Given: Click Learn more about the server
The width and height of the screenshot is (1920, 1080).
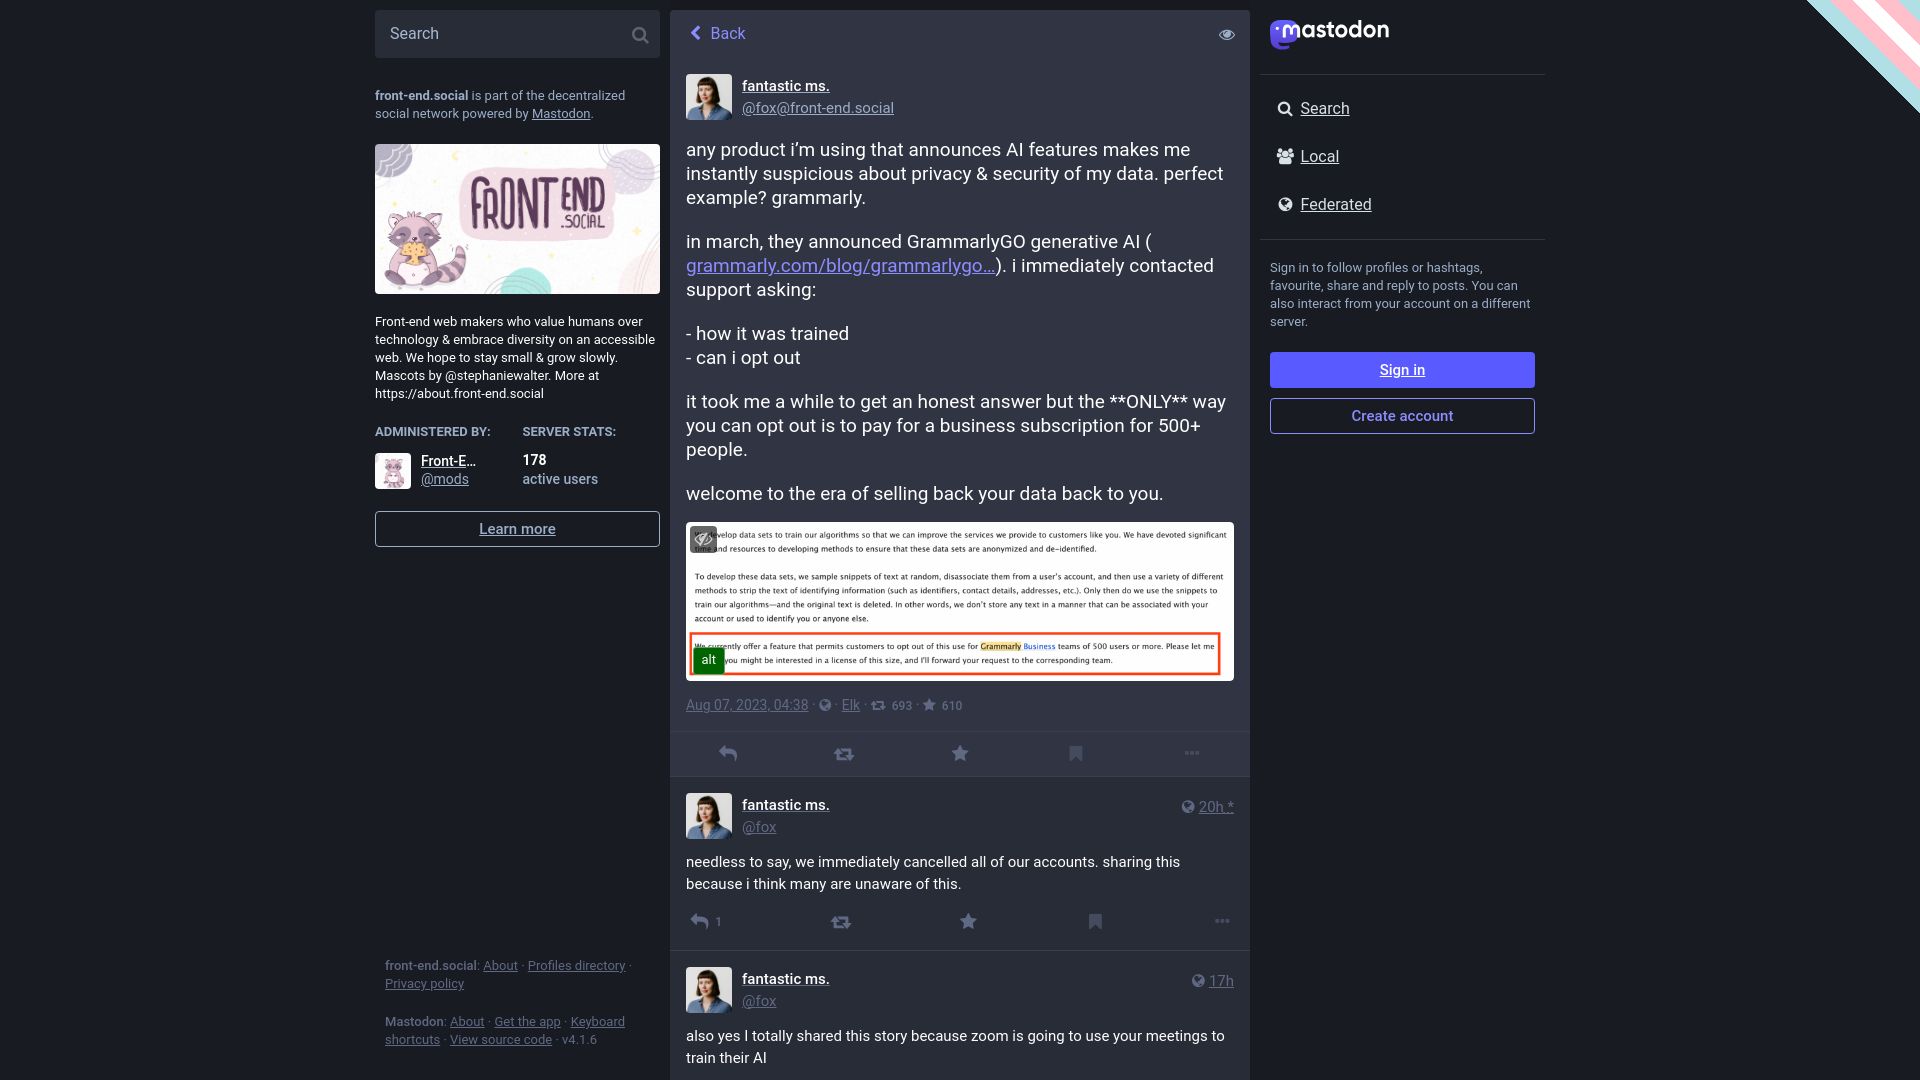Looking at the screenshot, I should tap(517, 529).
